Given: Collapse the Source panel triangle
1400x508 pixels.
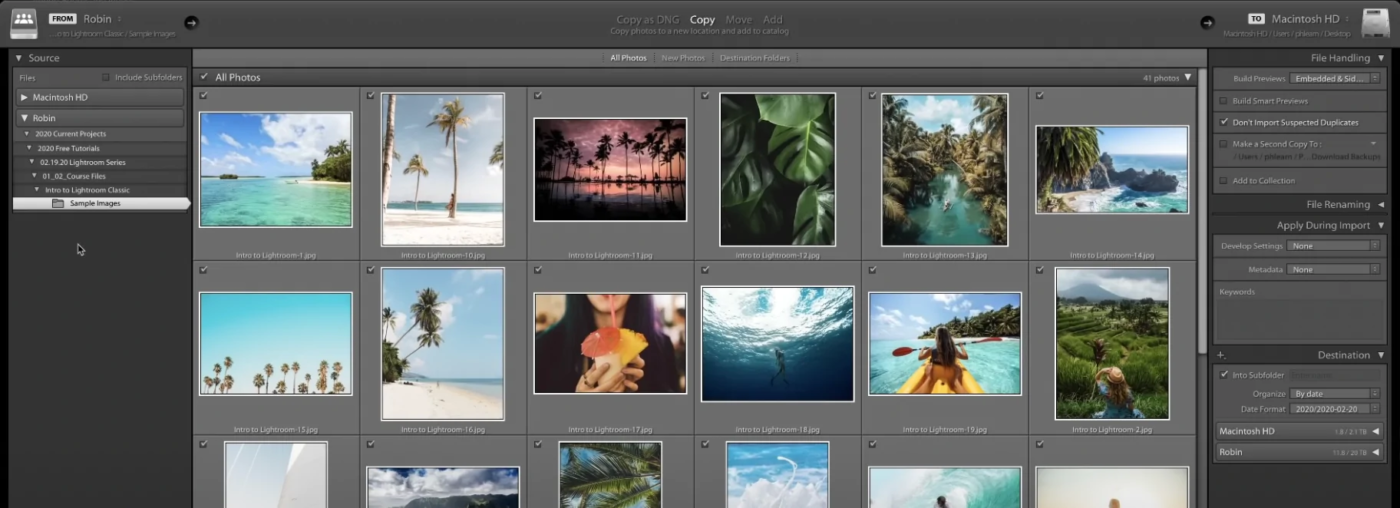Looking at the screenshot, I should coord(19,58).
